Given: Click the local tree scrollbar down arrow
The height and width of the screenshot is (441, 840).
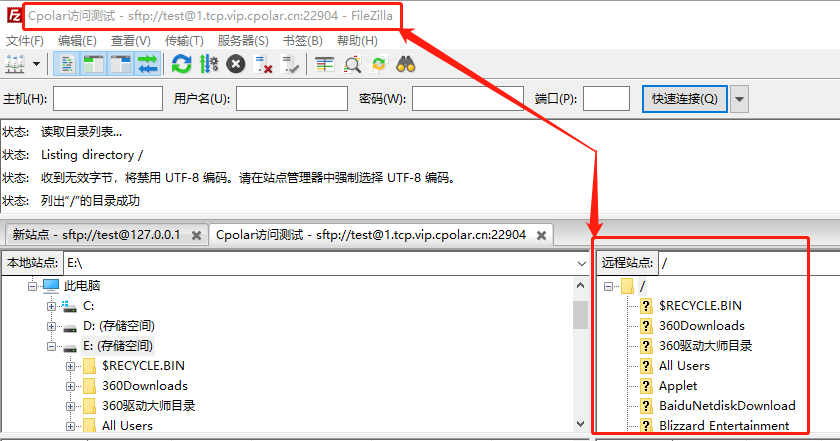Looking at the screenshot, I should pyautogui.click(x=581, y=424).
